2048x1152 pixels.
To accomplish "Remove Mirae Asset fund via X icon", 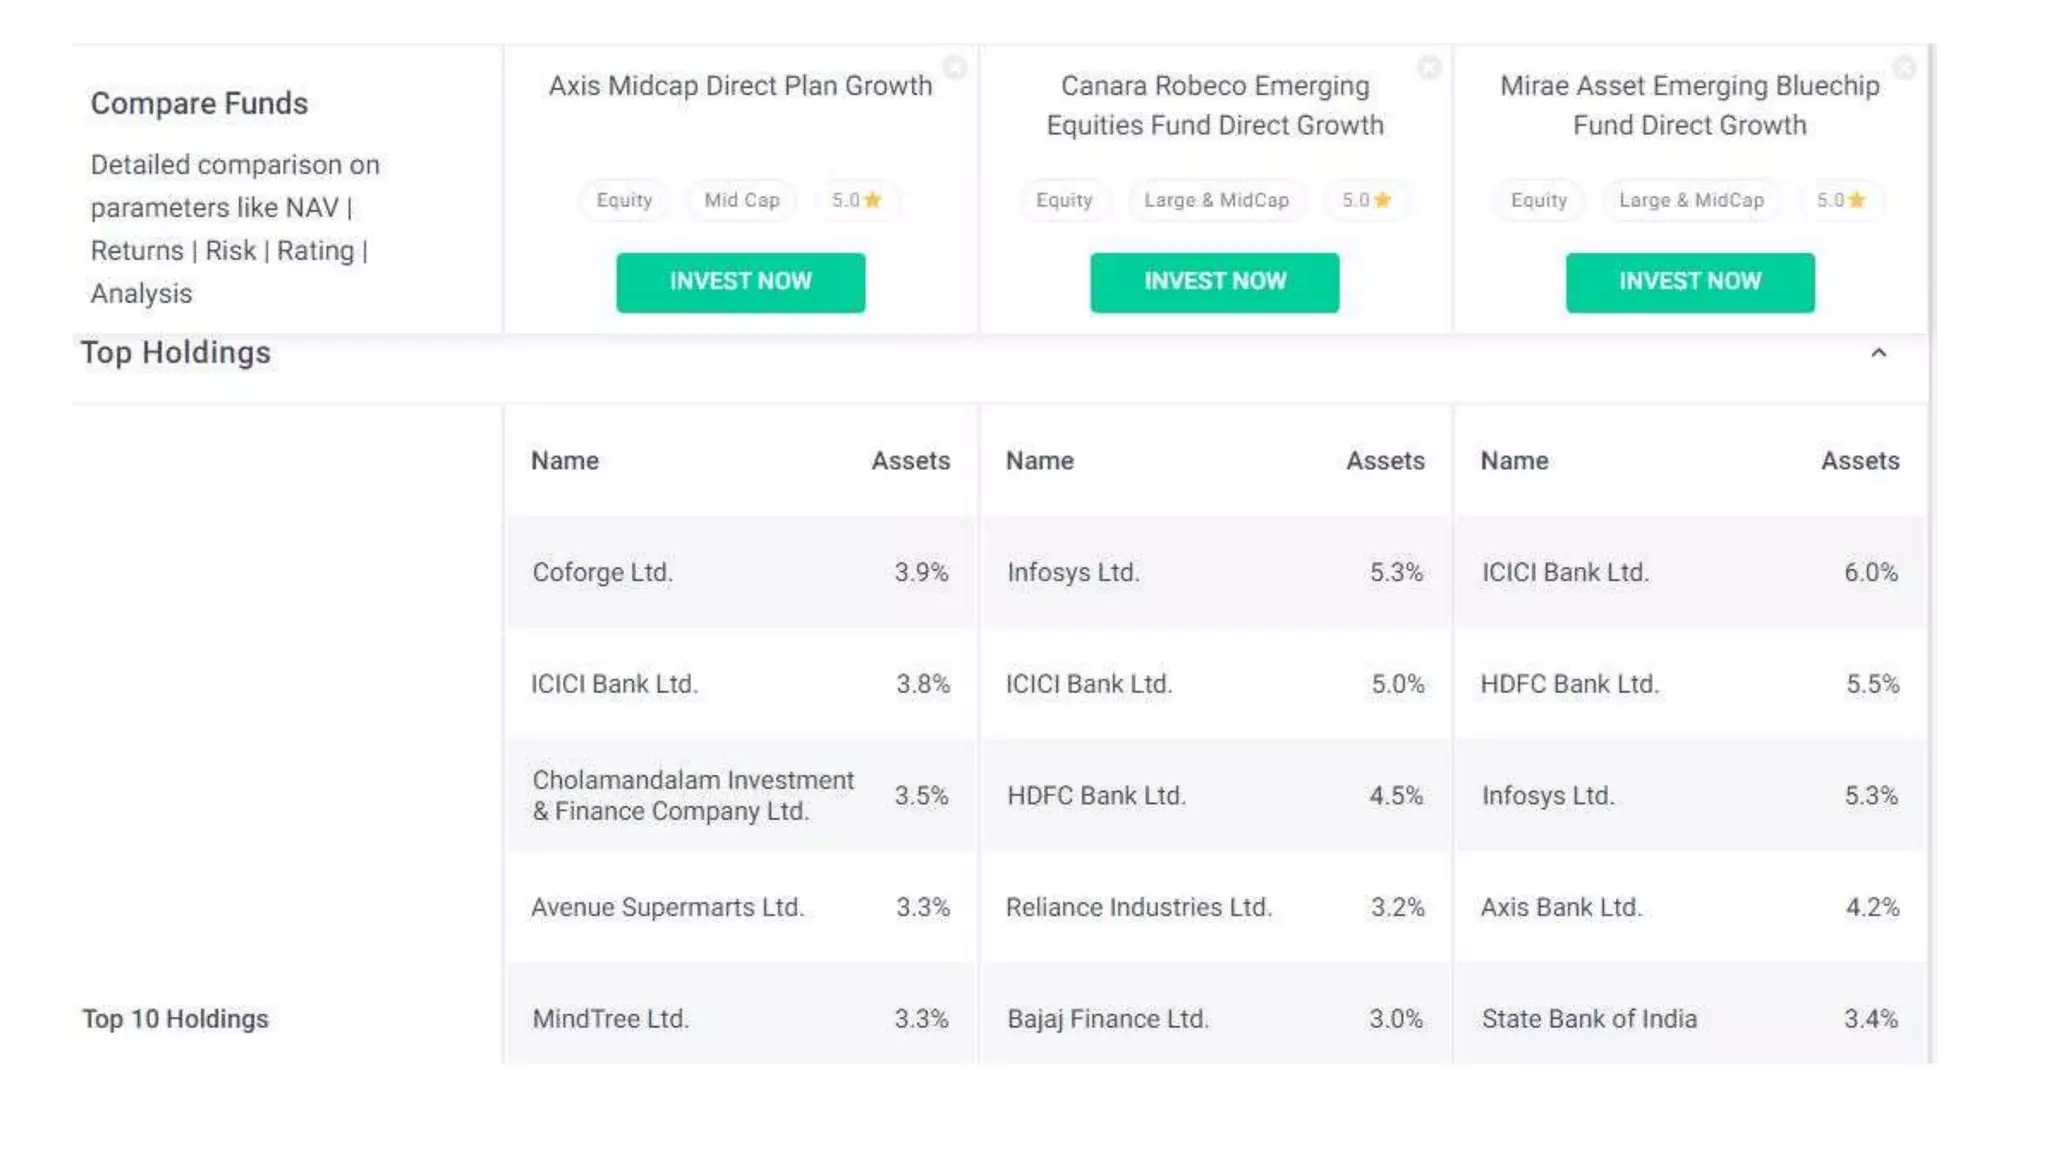I will 1904,67.
